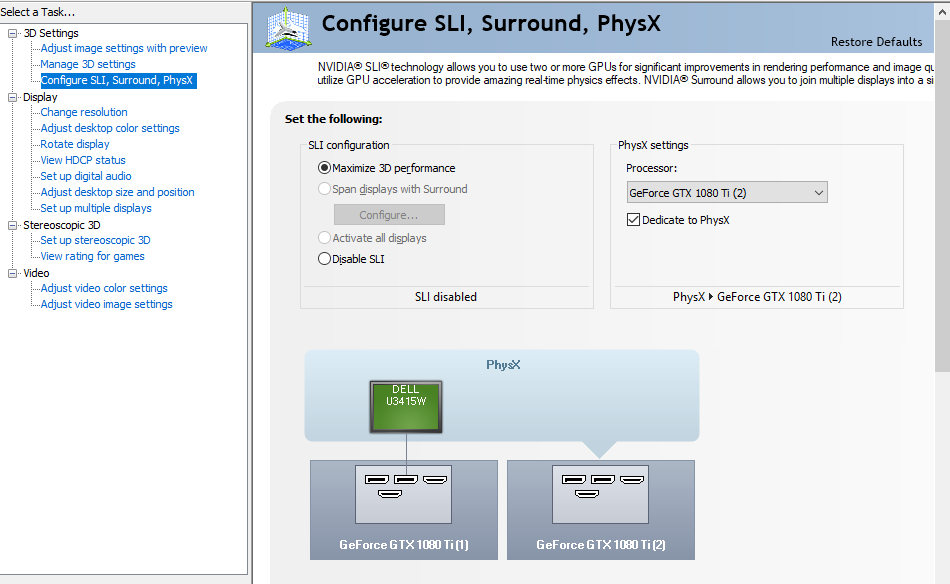Open Change resolution

pos(84,112)
